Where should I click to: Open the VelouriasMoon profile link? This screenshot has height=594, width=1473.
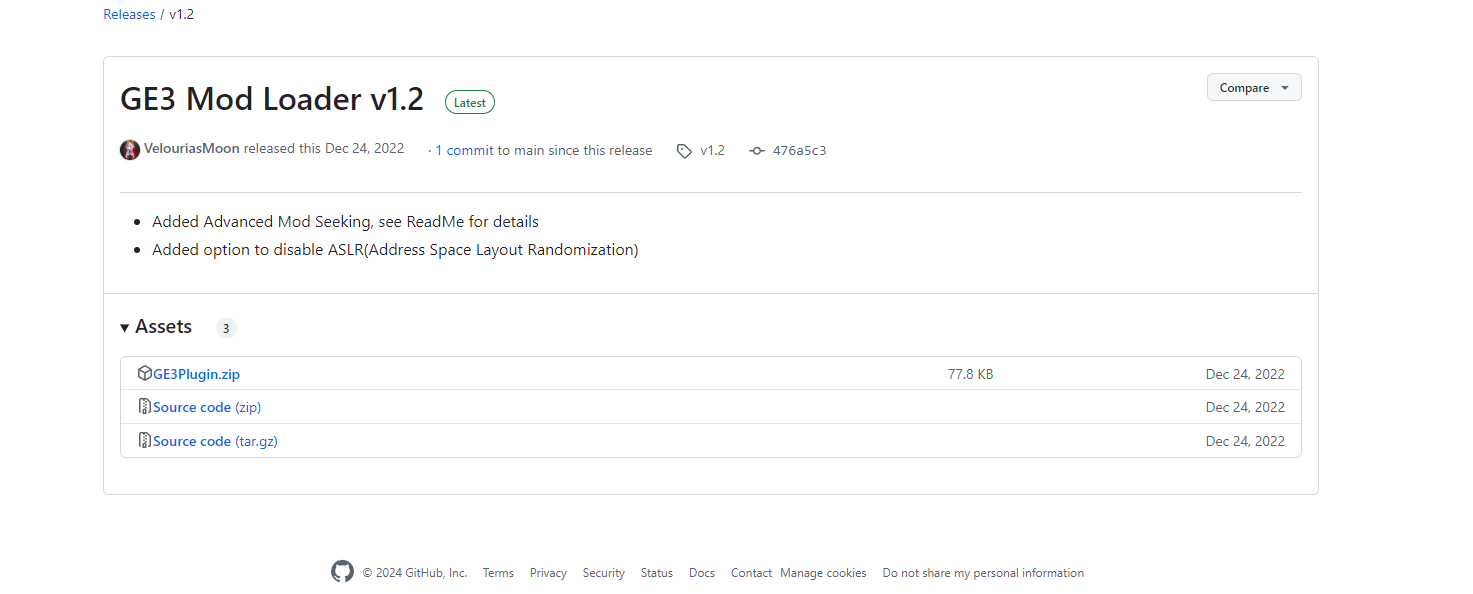point(191,149)
